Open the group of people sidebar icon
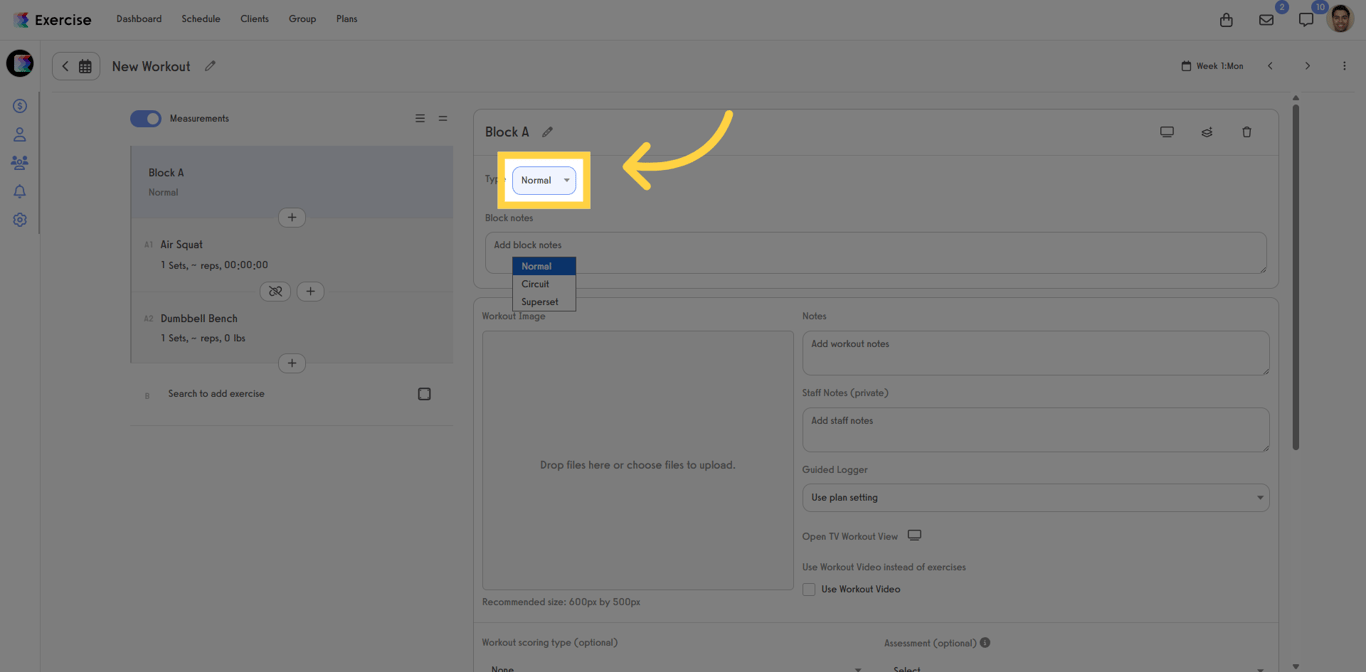This screenshot has height=672, width=1366. coord(19,162)
